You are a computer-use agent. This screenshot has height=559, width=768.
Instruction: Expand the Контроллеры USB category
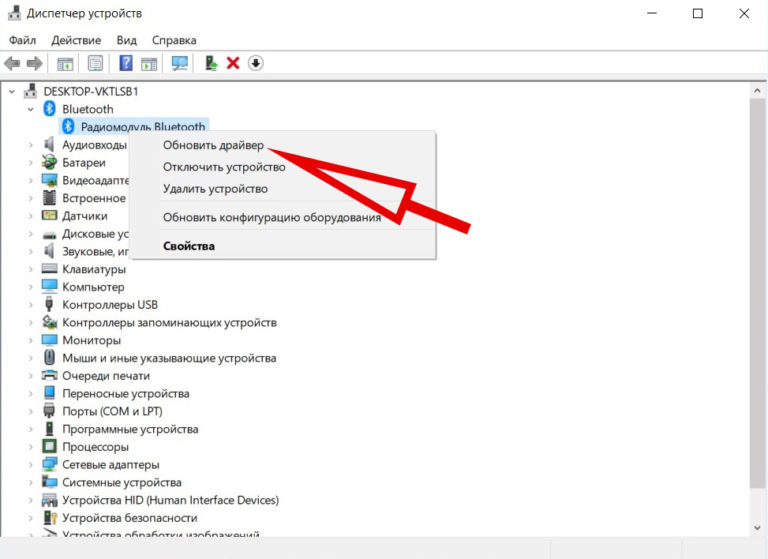pos(31,305)
